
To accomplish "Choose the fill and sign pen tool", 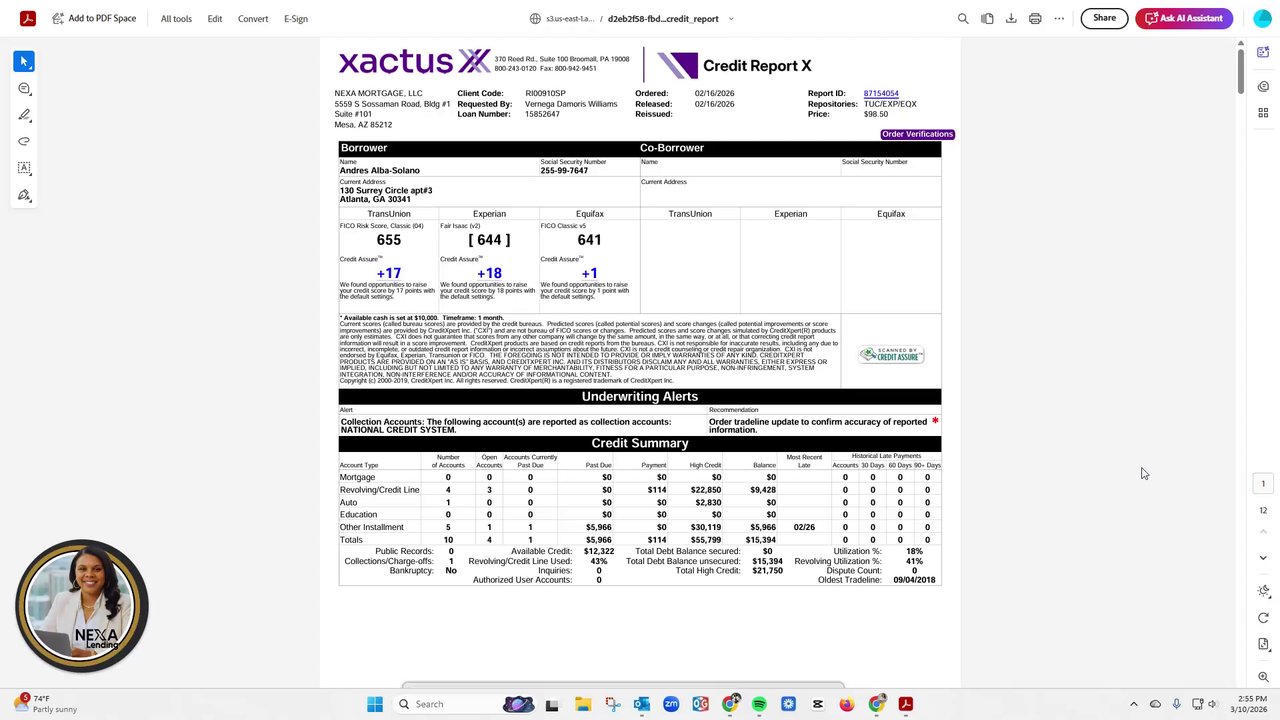I will pyautogui.click(x=24, y=195).
